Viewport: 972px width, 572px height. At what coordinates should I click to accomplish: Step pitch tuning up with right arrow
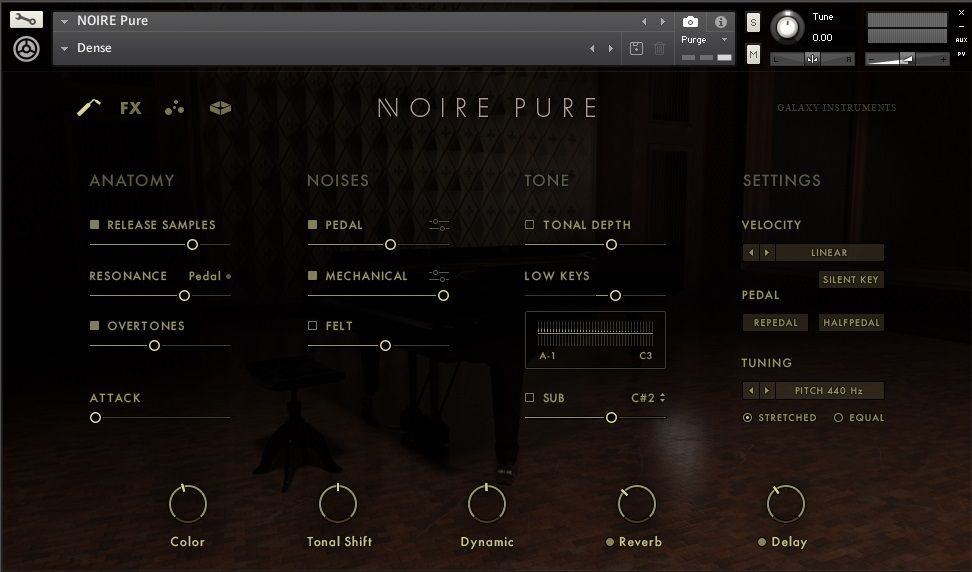pyautogui.click(x=767, y=390)
